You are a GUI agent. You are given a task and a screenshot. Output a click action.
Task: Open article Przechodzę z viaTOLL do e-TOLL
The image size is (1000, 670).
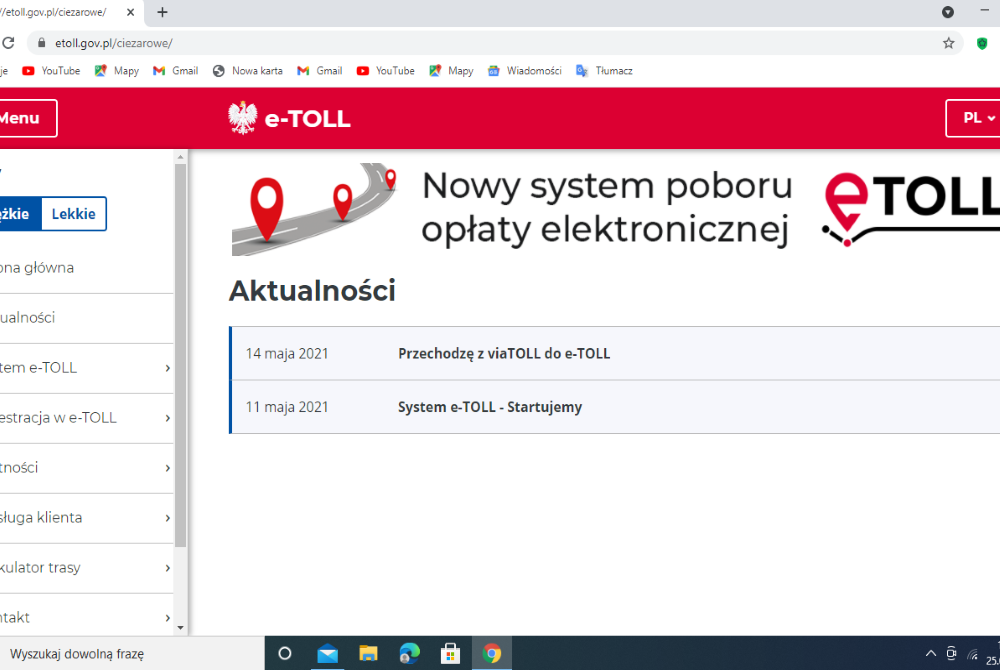(504, 353)
